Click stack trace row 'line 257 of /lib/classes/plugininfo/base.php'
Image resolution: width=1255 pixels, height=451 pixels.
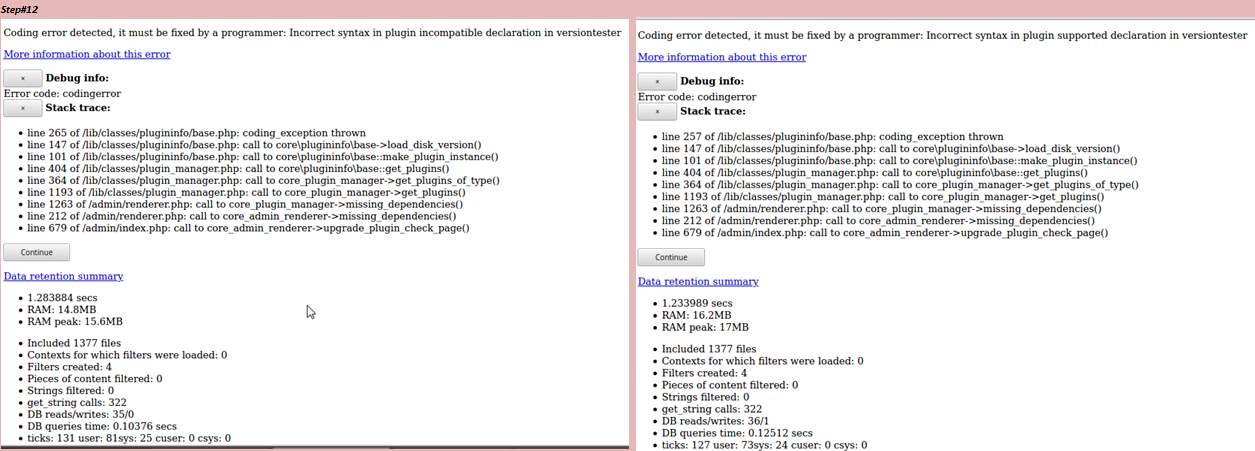click(833, 137)
